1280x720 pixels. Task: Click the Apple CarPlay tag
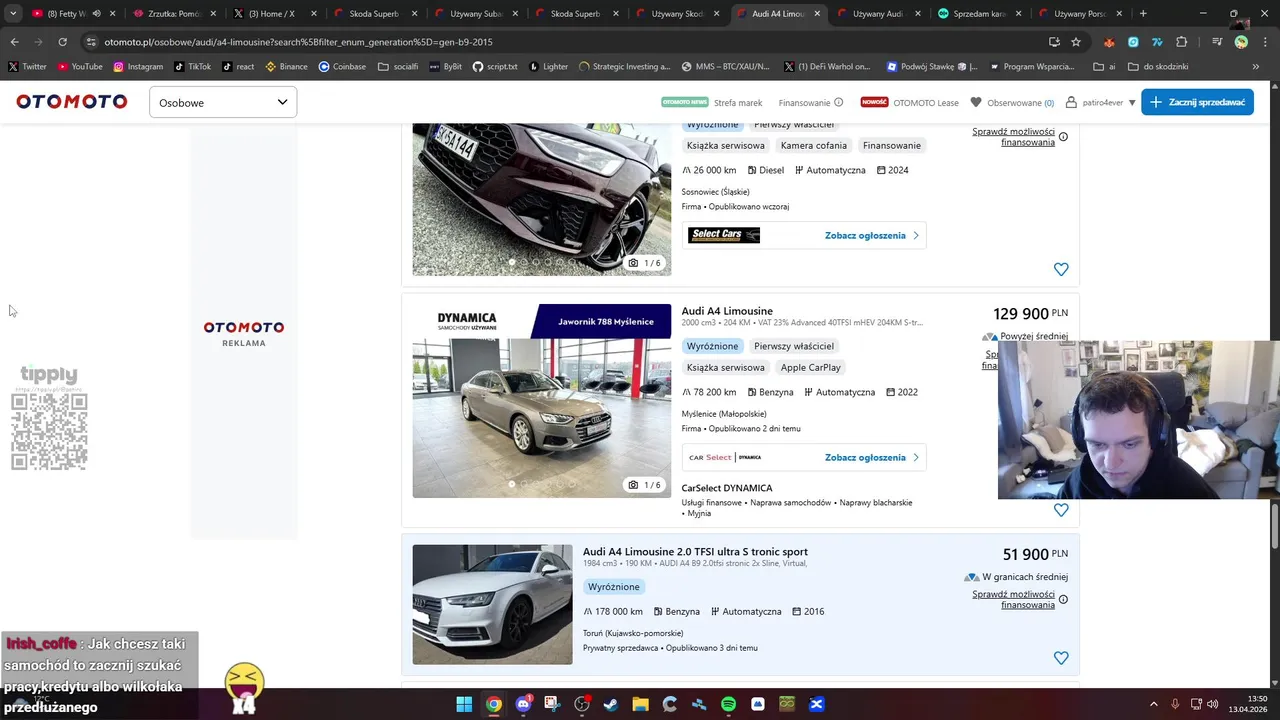coord(810,368)
